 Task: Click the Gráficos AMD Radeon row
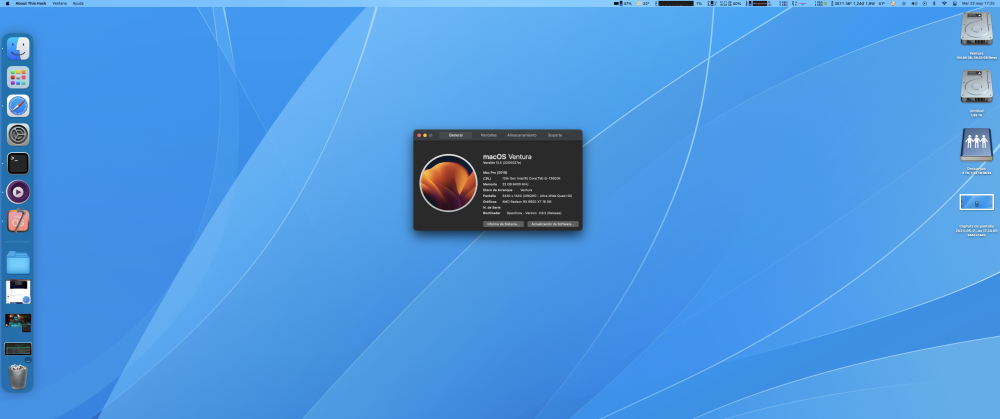(517, 201)
